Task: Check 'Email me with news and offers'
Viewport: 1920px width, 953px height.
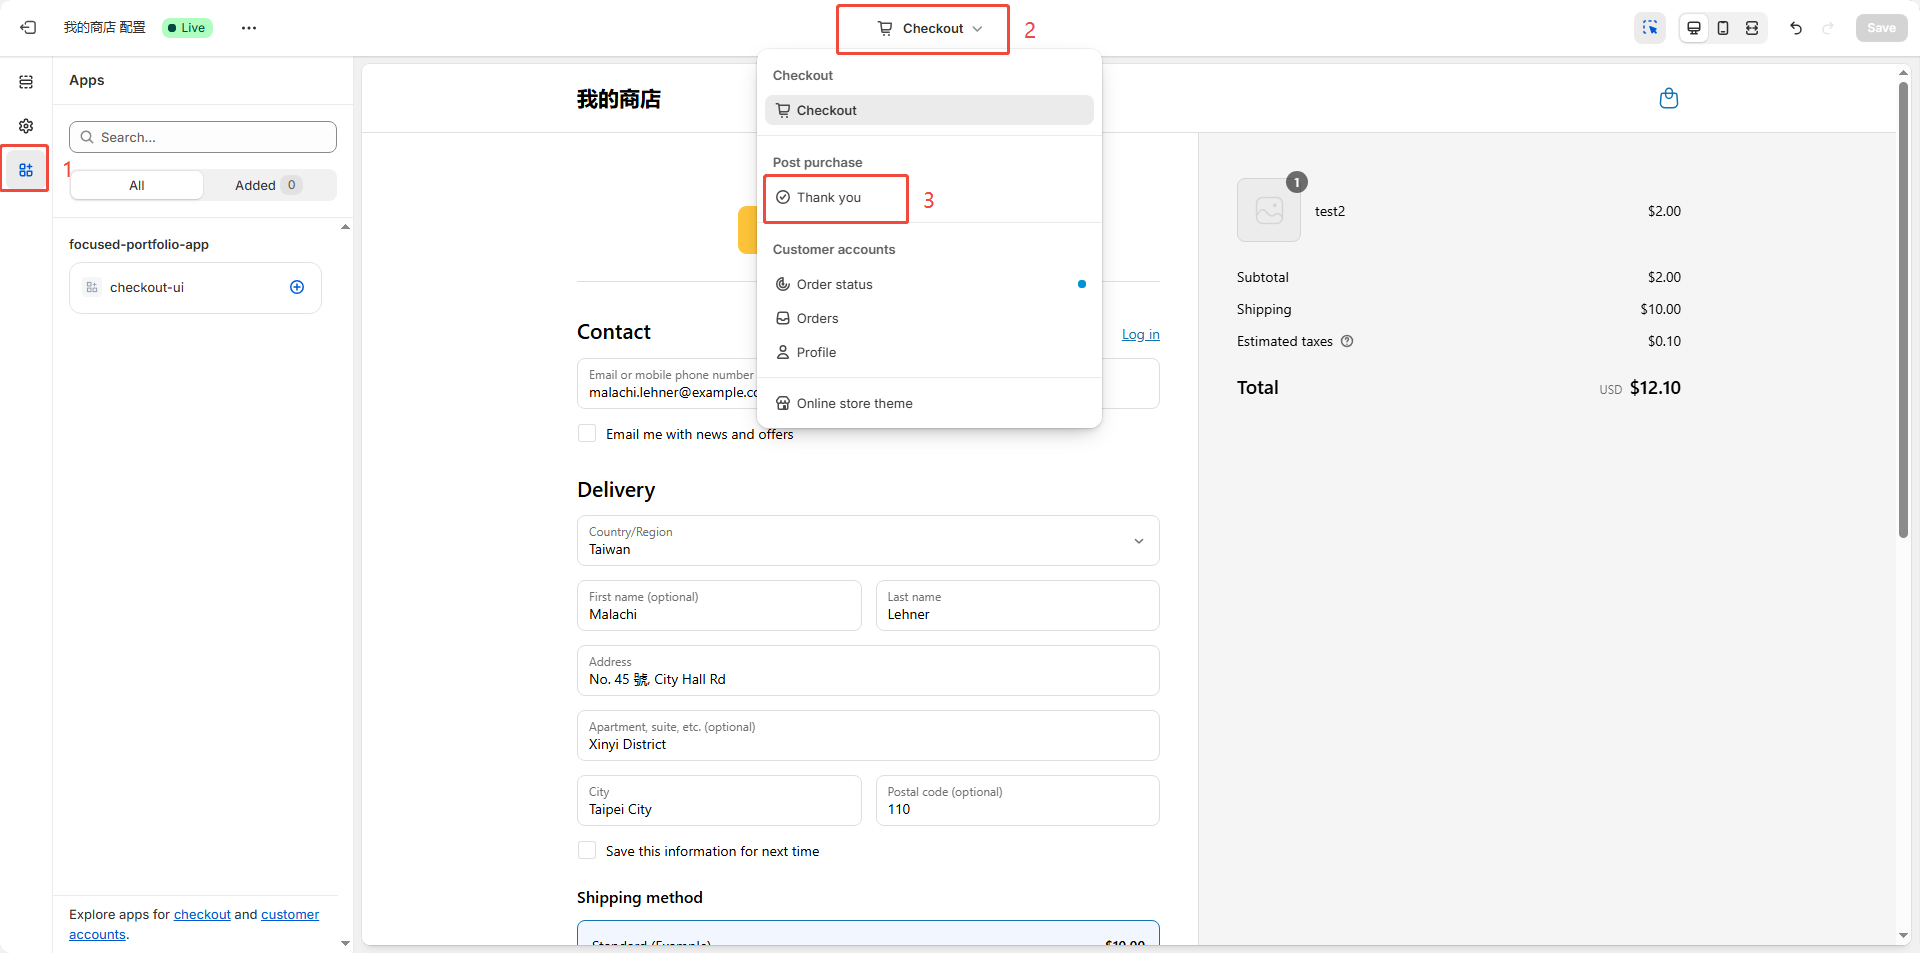Action: click(587, 434)
